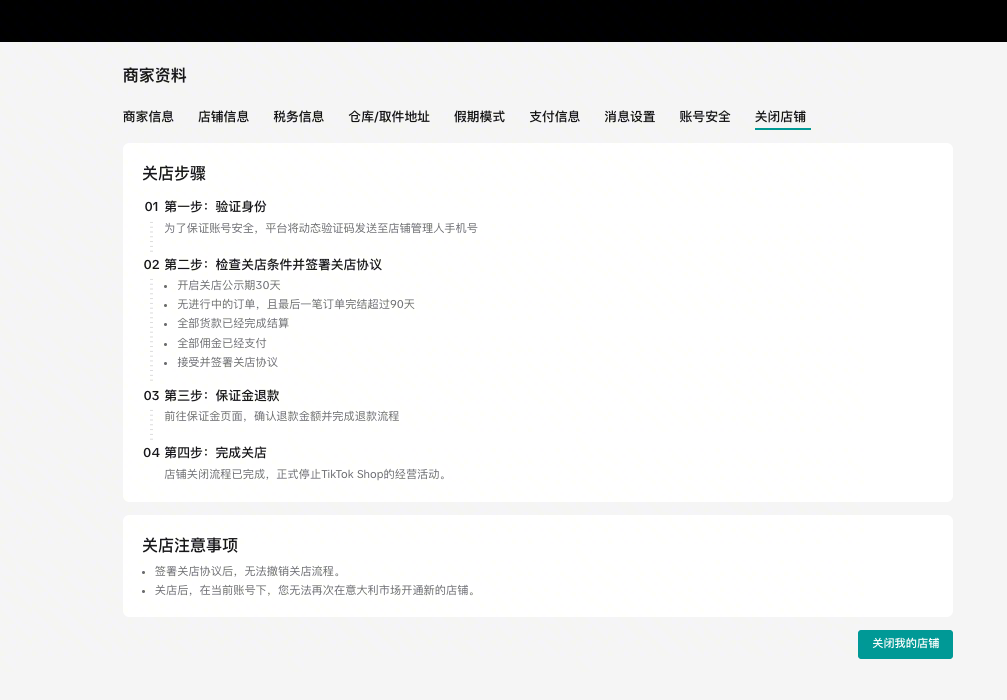1007x700 pixels.
Task: Click the 关店步骤 section heading
Action: pyautogui.click(x=174, y=173)
